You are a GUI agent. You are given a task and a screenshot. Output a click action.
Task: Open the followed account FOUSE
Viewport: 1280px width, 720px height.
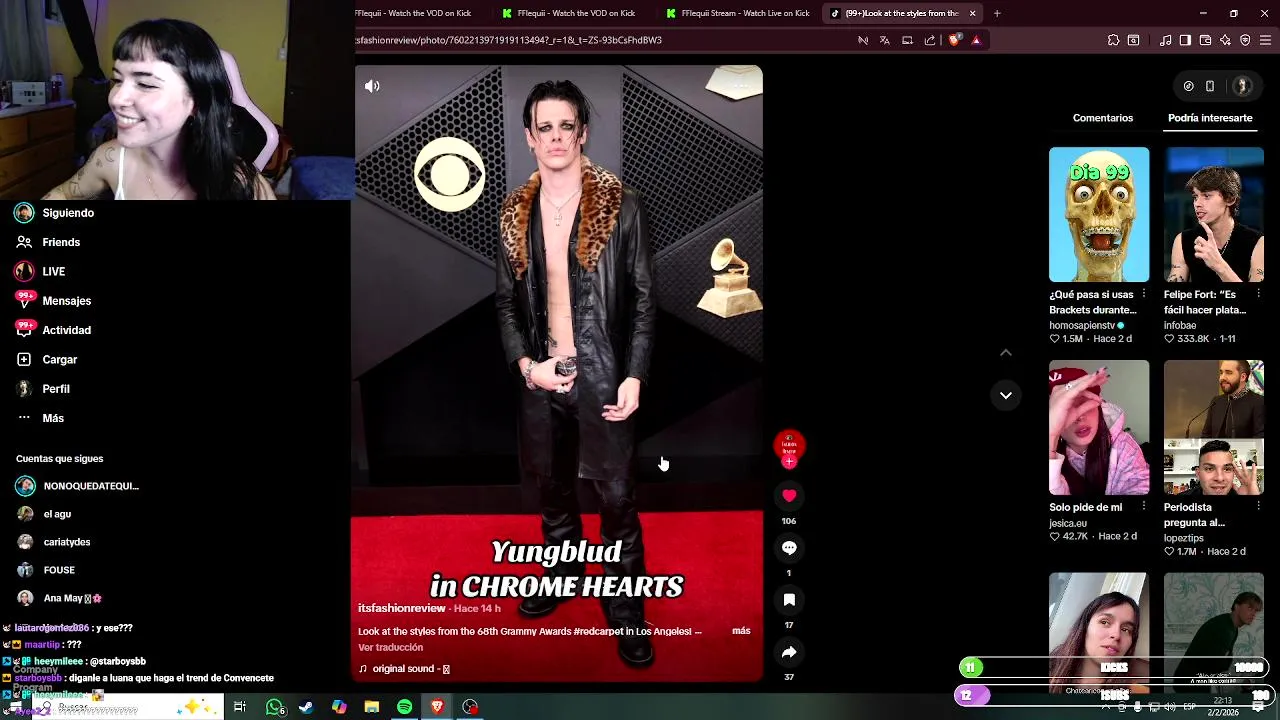pos(46,570)
